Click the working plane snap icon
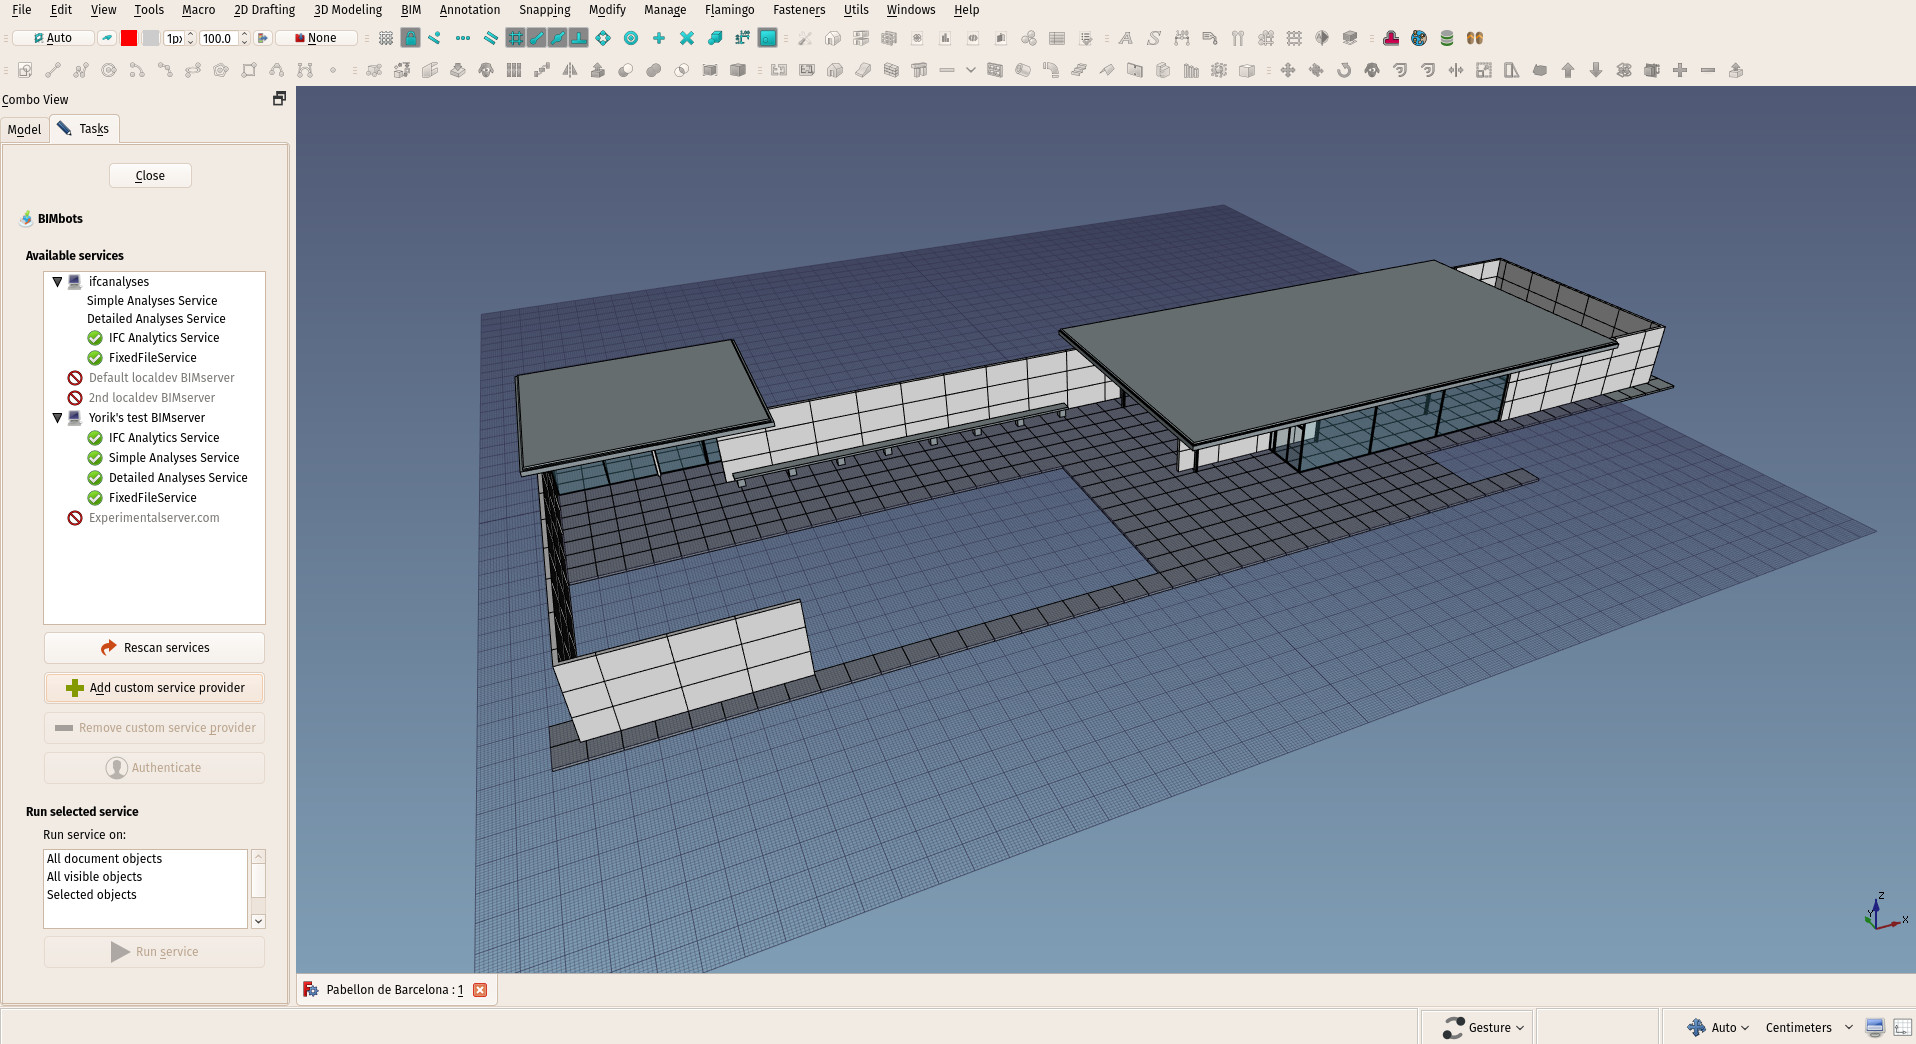The width and height of the screenshot is (1916, 1044). tap(768, 38)
